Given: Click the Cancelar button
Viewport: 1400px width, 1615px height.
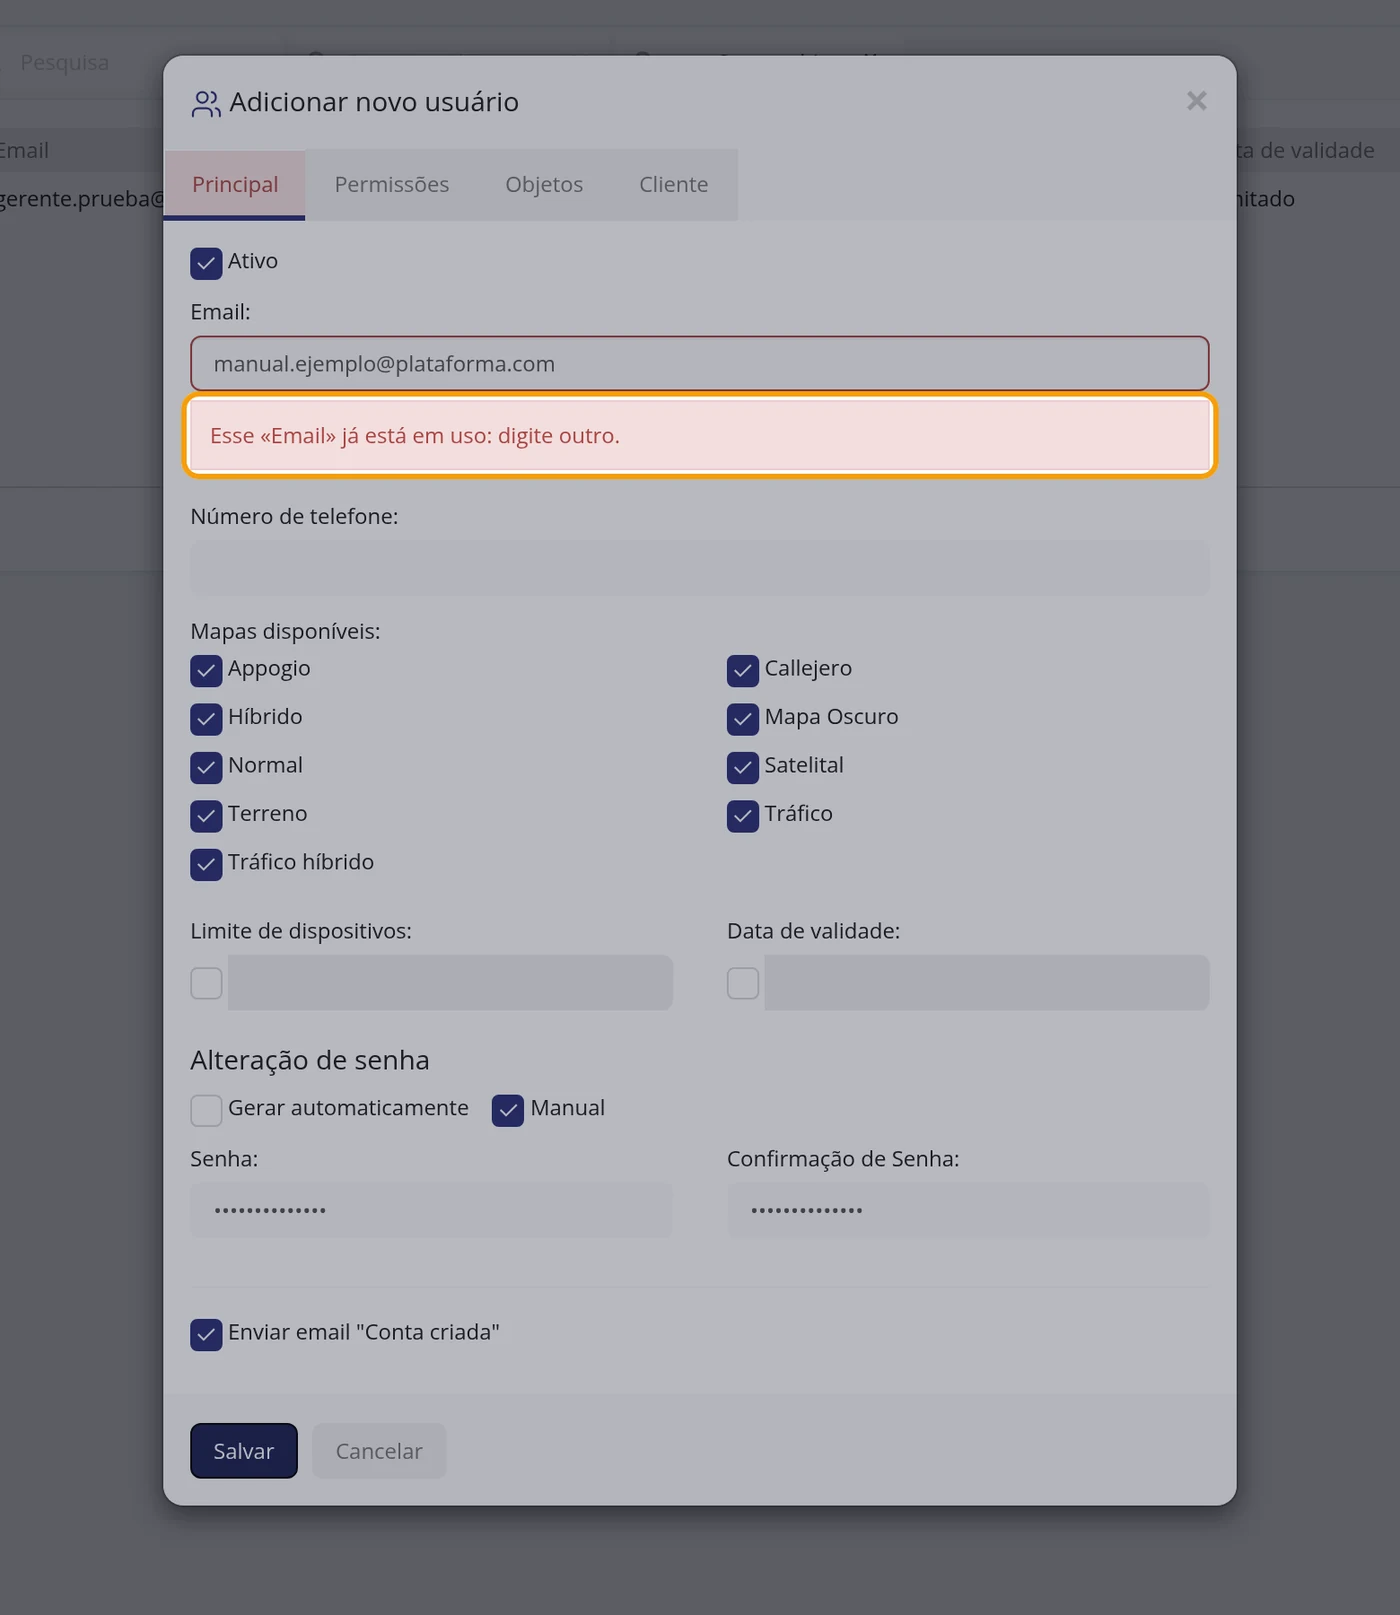Looking at the screenshot, I should pyautogui.click(x=379, y=1450).
